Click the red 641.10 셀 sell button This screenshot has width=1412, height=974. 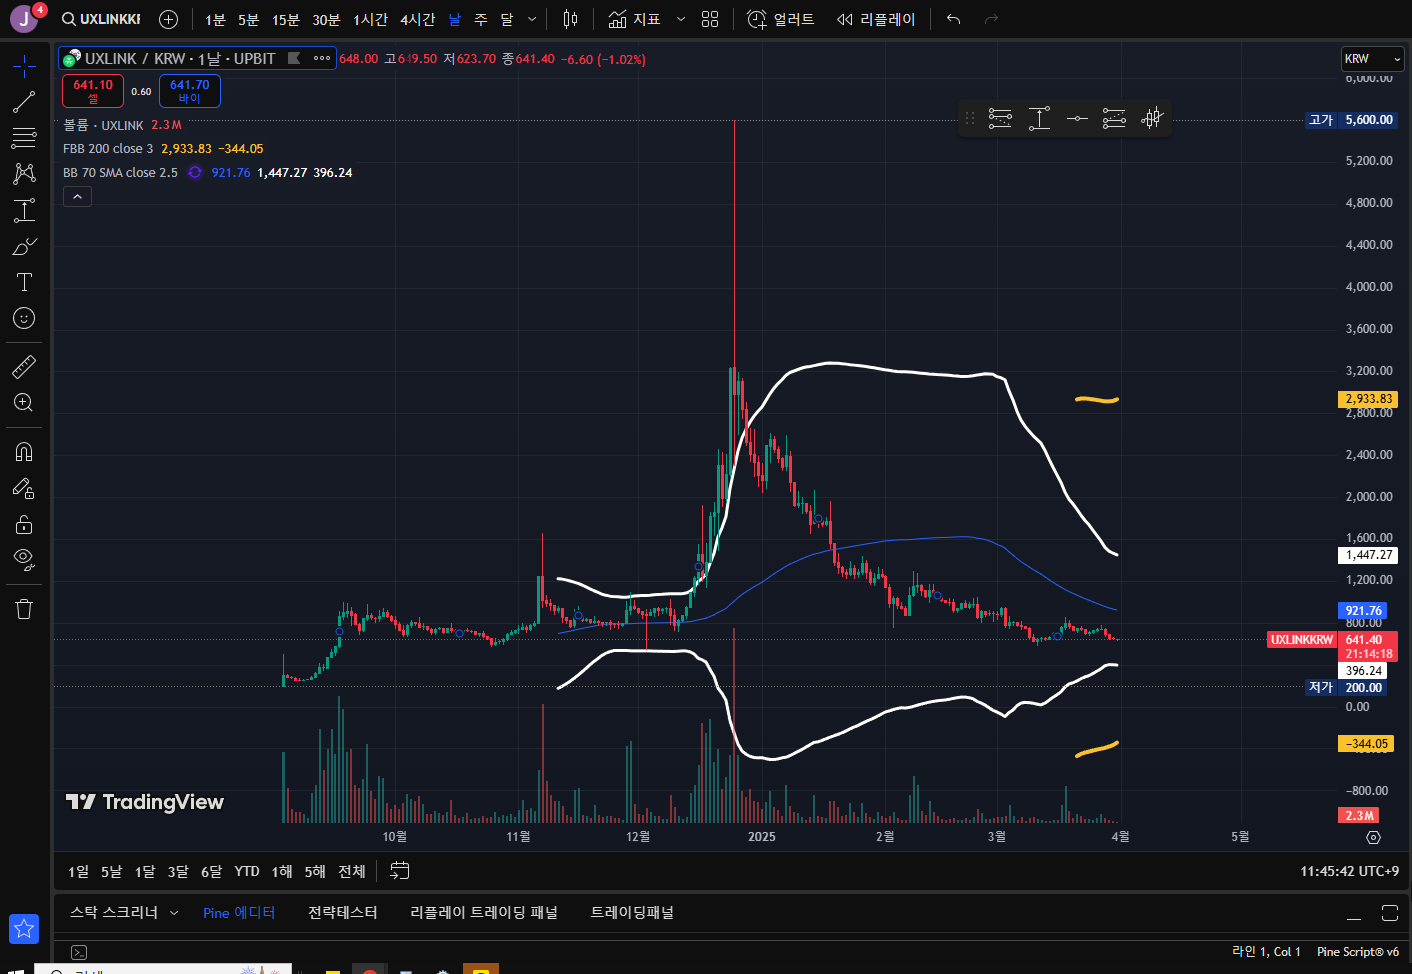93,91
